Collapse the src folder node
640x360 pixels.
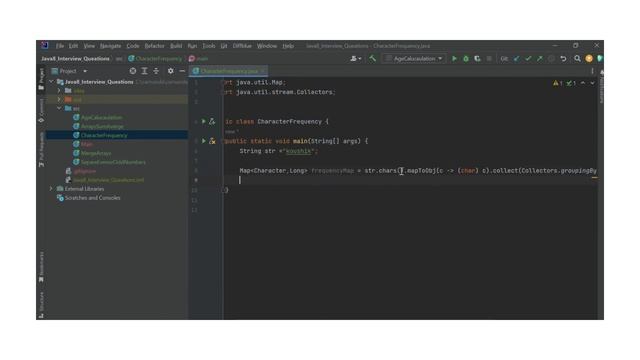59,109
